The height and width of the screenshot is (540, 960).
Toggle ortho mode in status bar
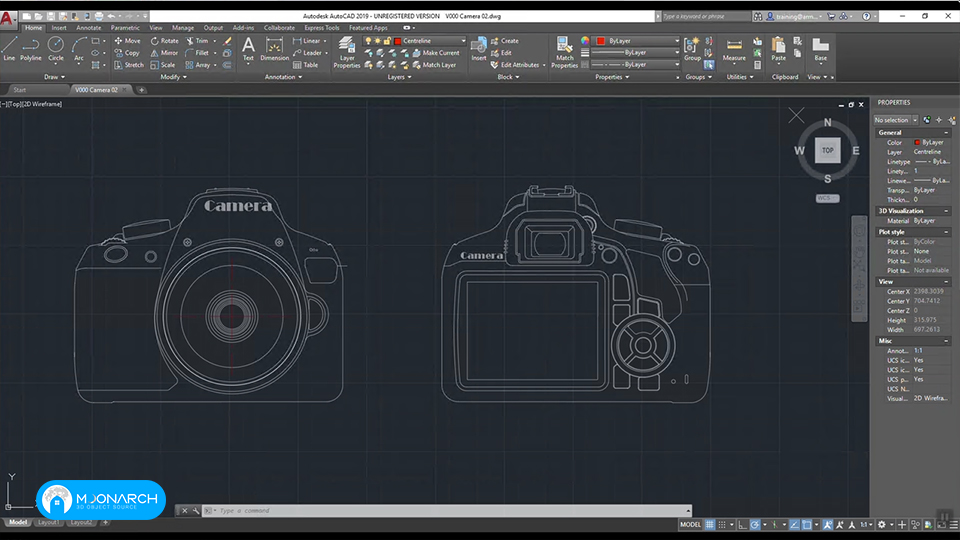click(x=743, y=525)
